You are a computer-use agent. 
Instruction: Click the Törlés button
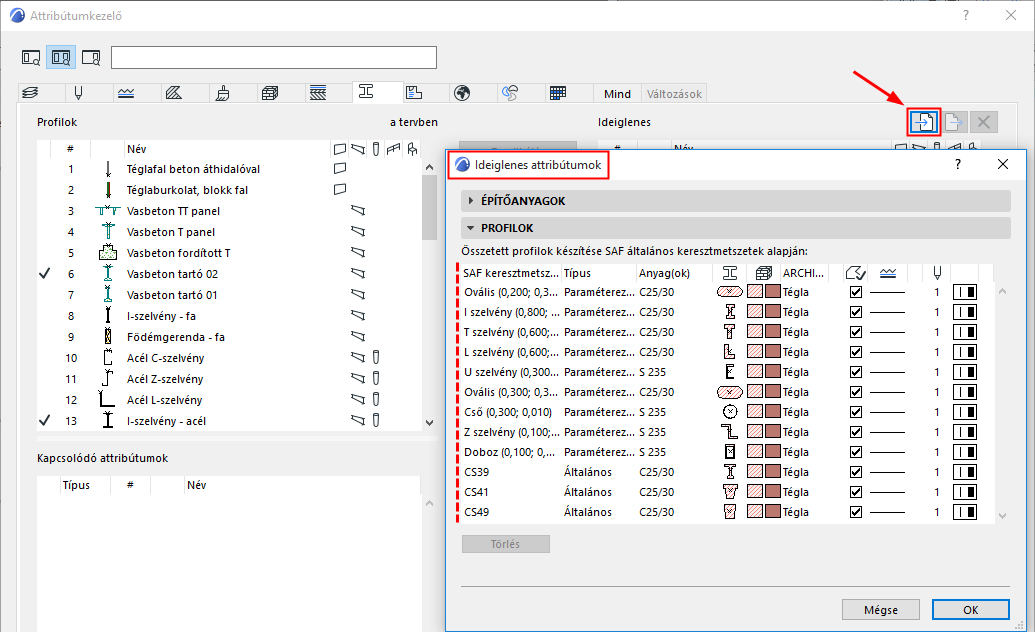[x=506, y=544]
